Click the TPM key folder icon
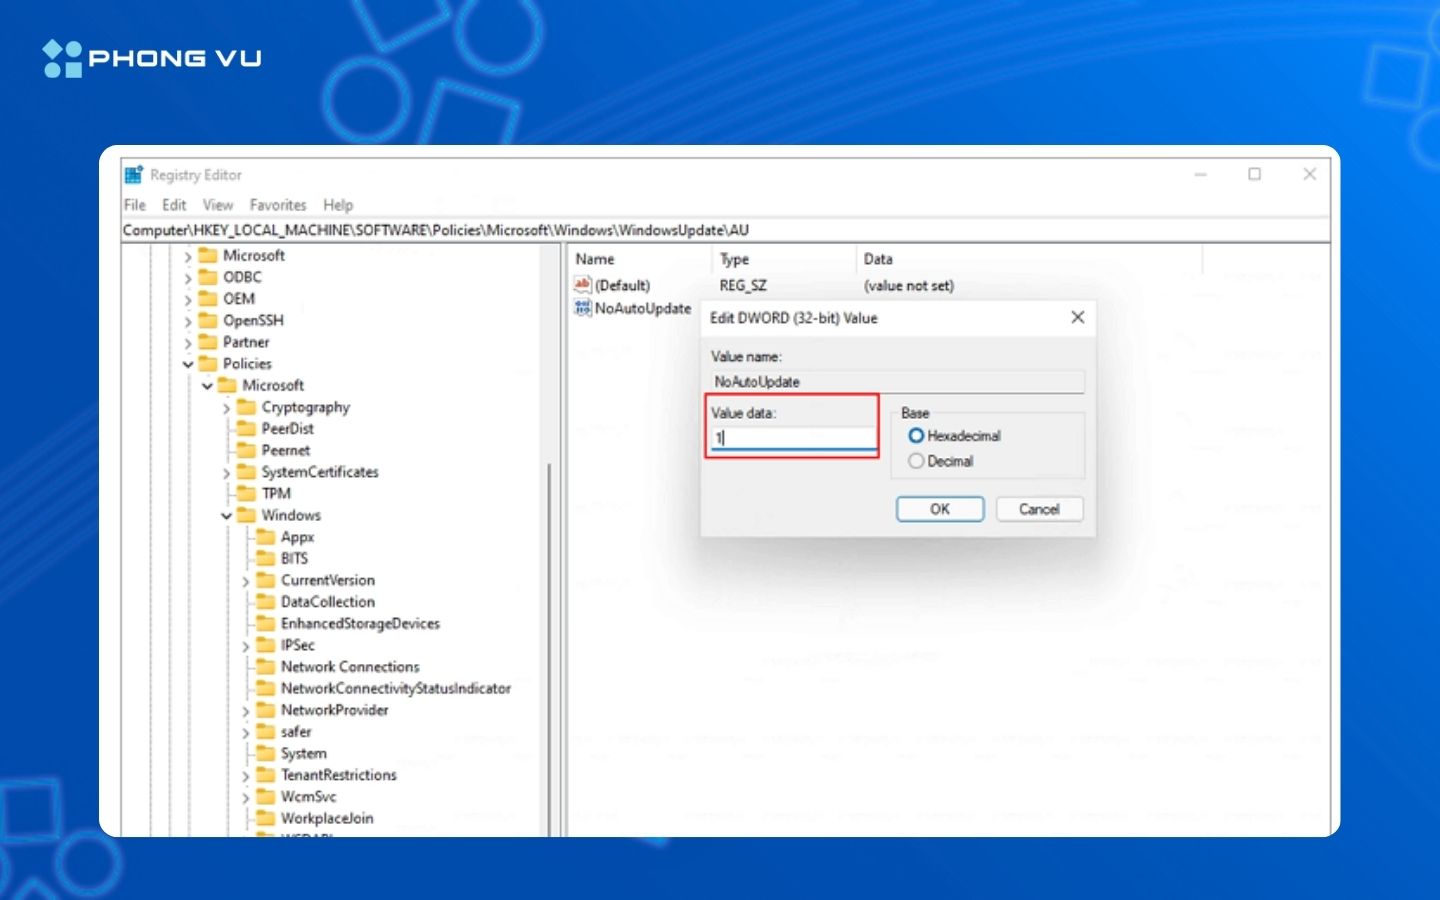The height and width of the screenshot is (900, 1440). click(x=247, y=493)
